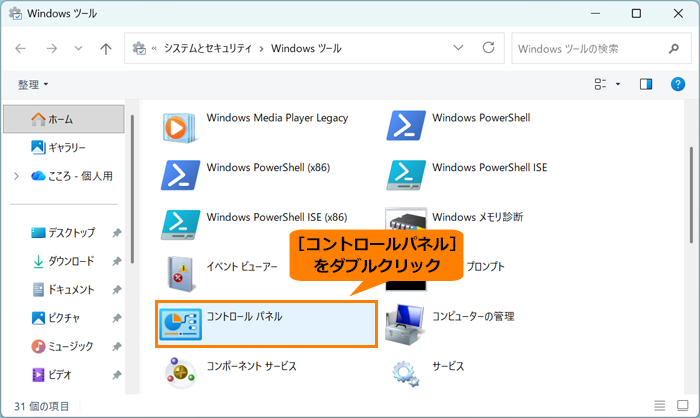Expand the address bar history dropdown
This screenshot has width=700, height=418.
click(x=458, y=48)
